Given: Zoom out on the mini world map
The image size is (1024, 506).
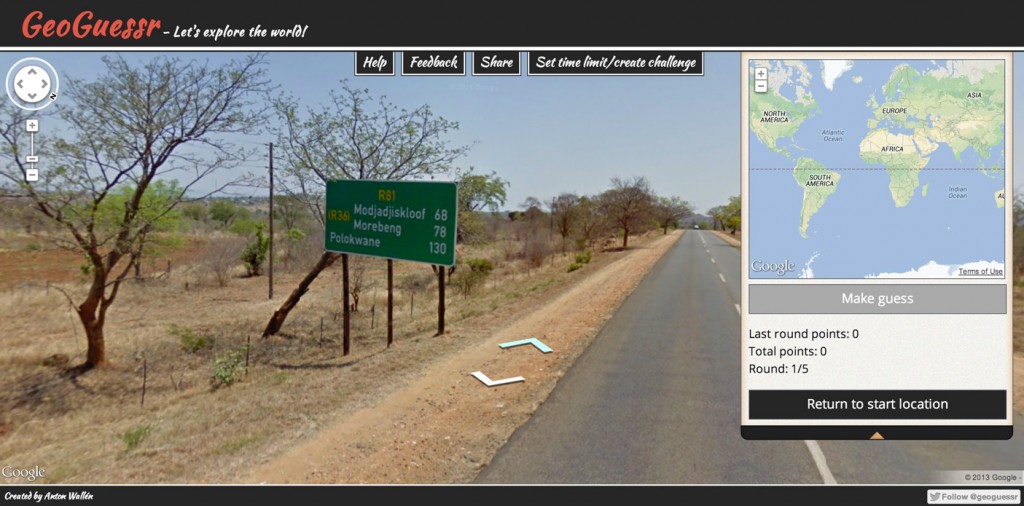Looking at the screenshot, I should pyautogui.click(x=760, y=86).
